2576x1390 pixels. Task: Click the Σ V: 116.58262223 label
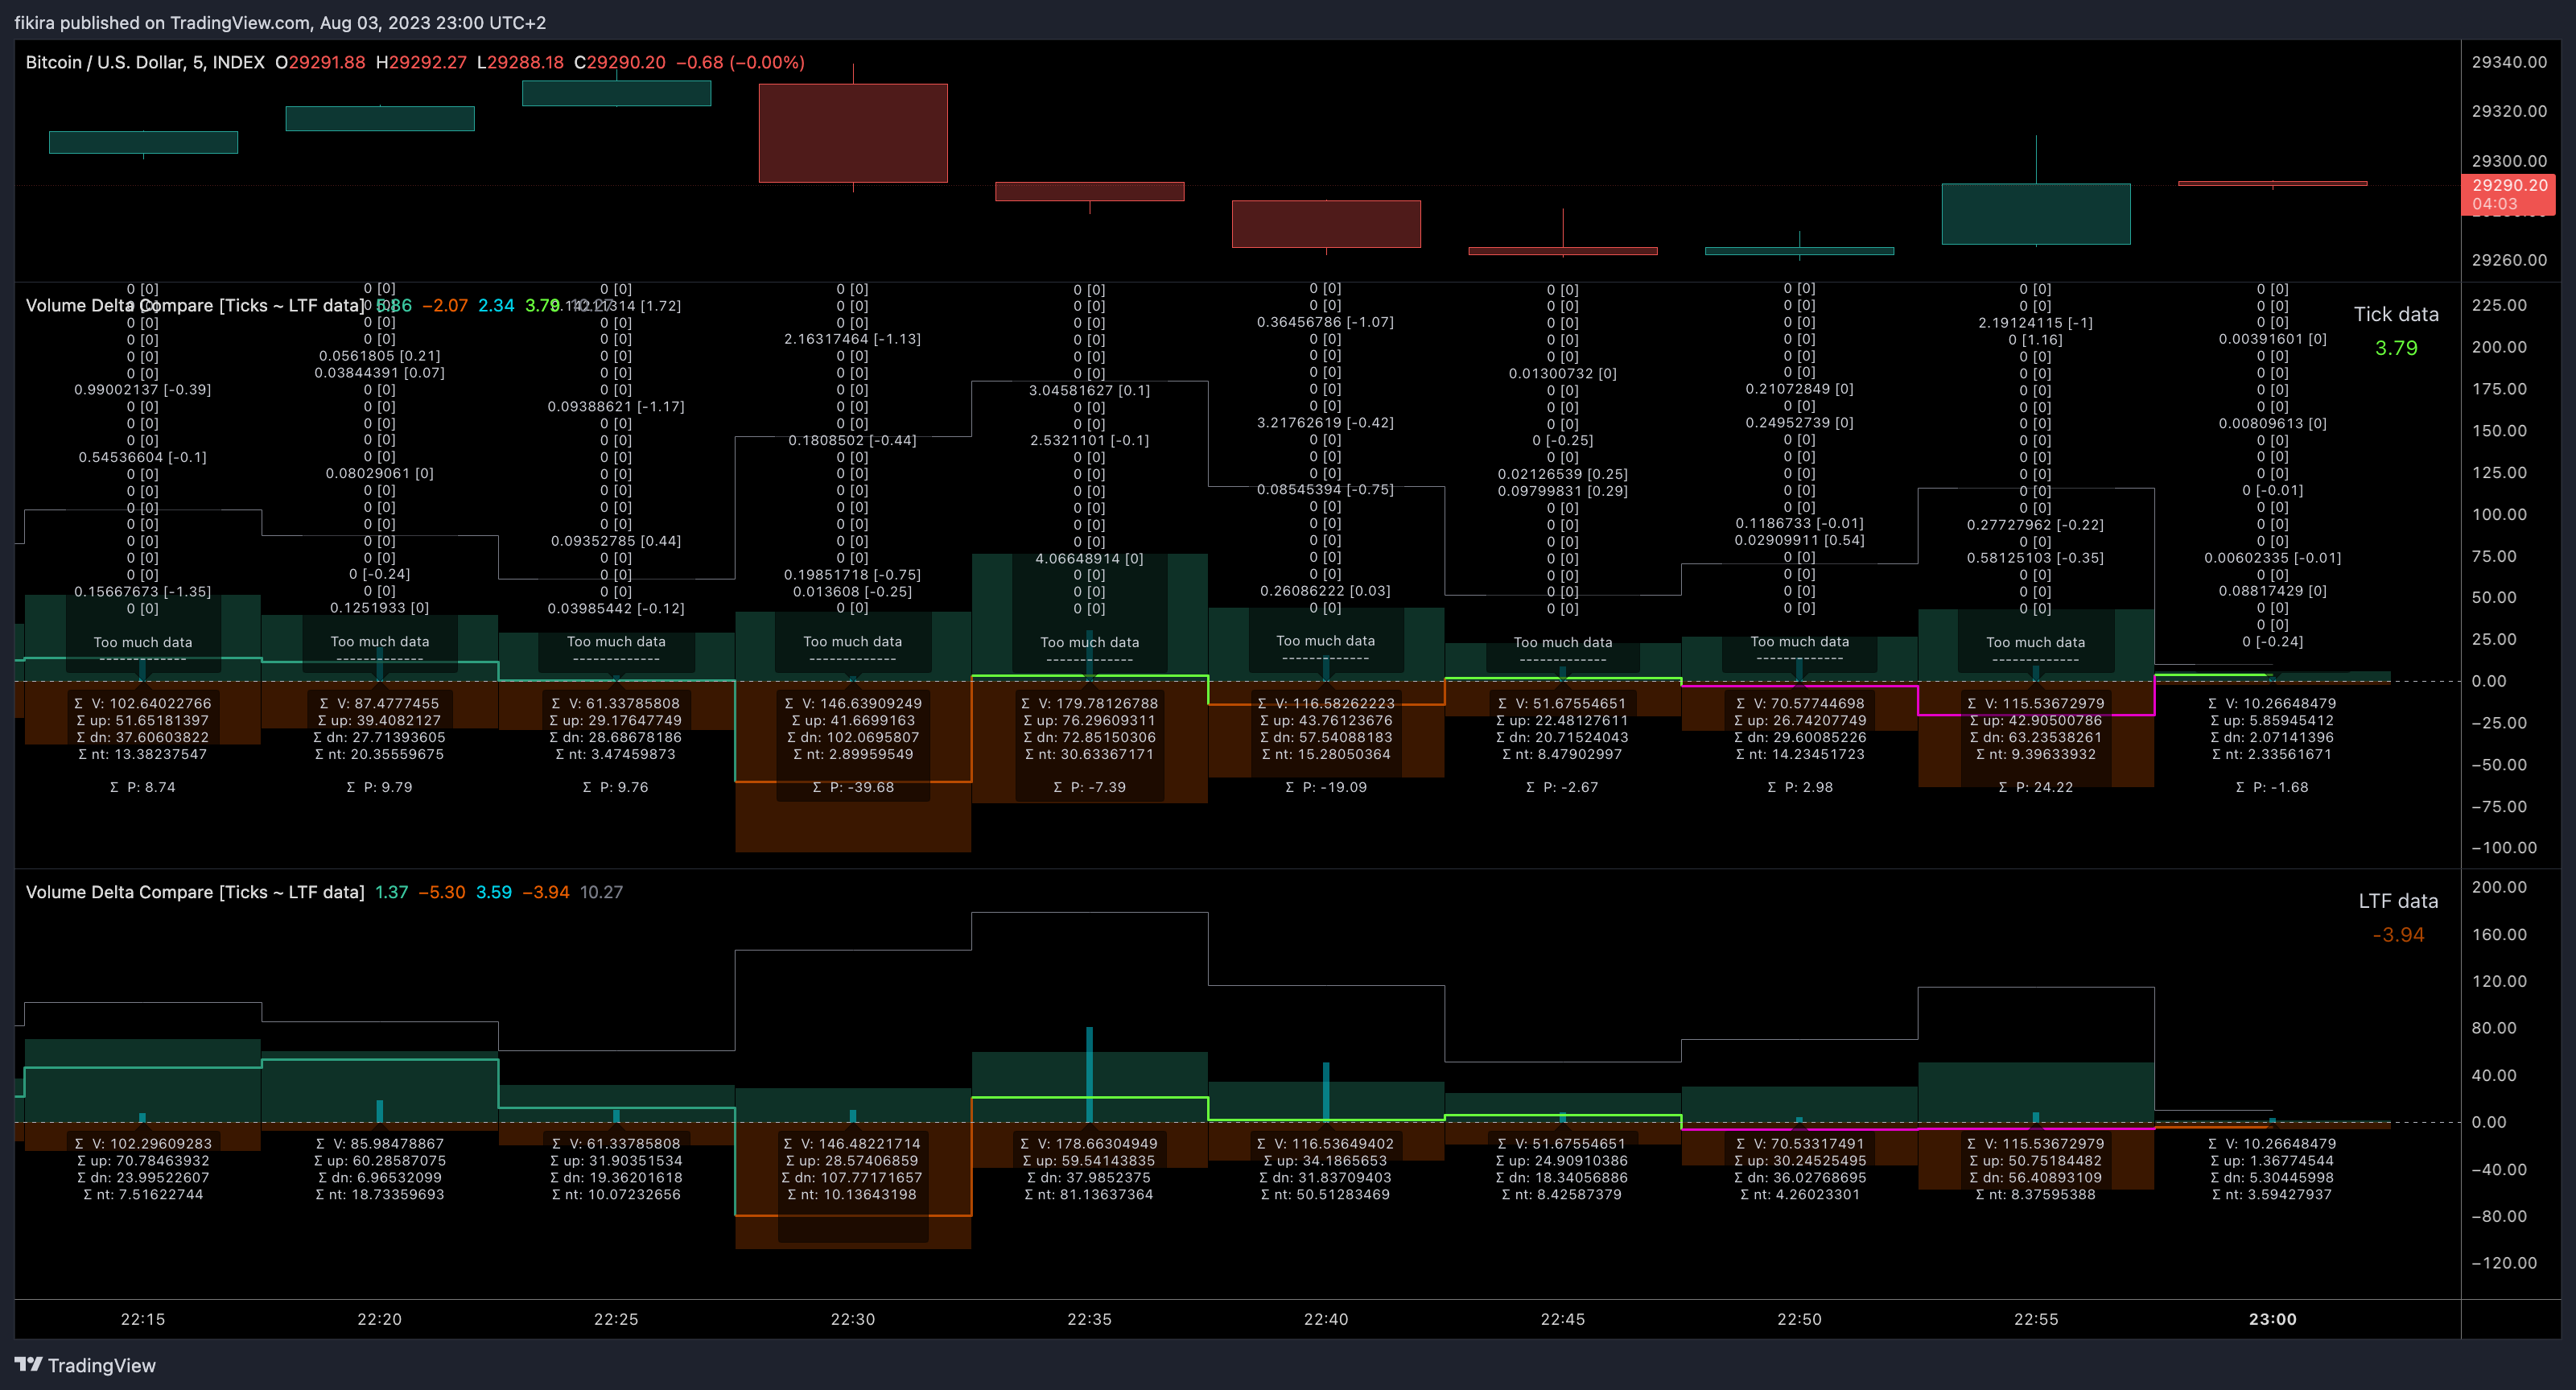click(1326, 703)
